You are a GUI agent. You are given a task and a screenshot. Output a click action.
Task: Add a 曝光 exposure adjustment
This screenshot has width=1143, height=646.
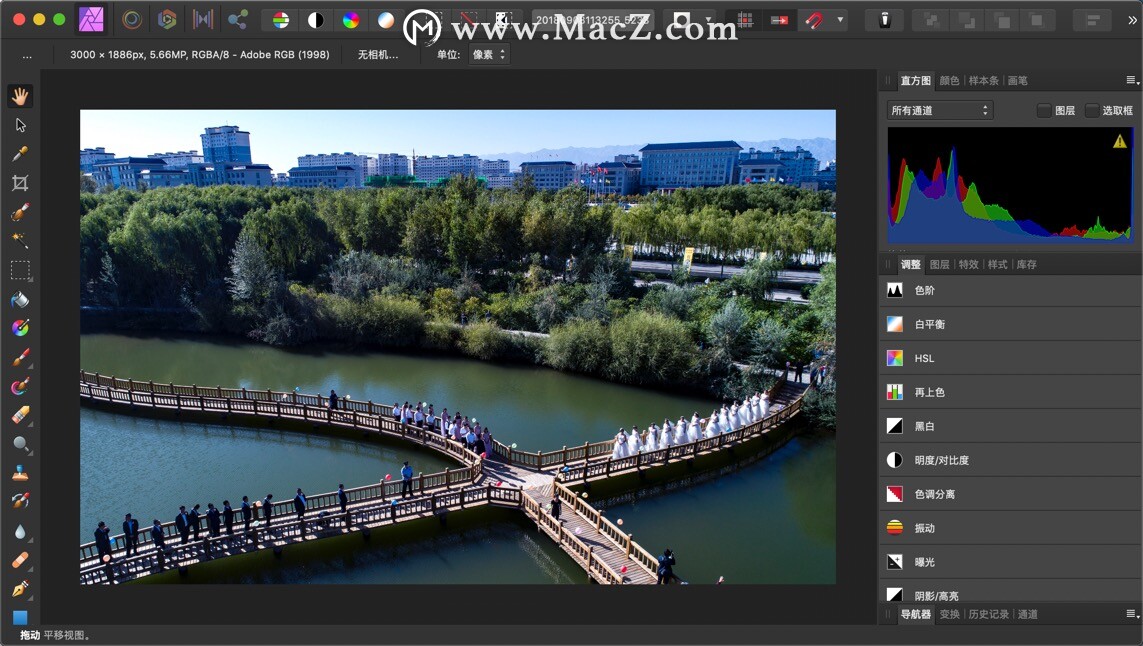pos(1010,562)
